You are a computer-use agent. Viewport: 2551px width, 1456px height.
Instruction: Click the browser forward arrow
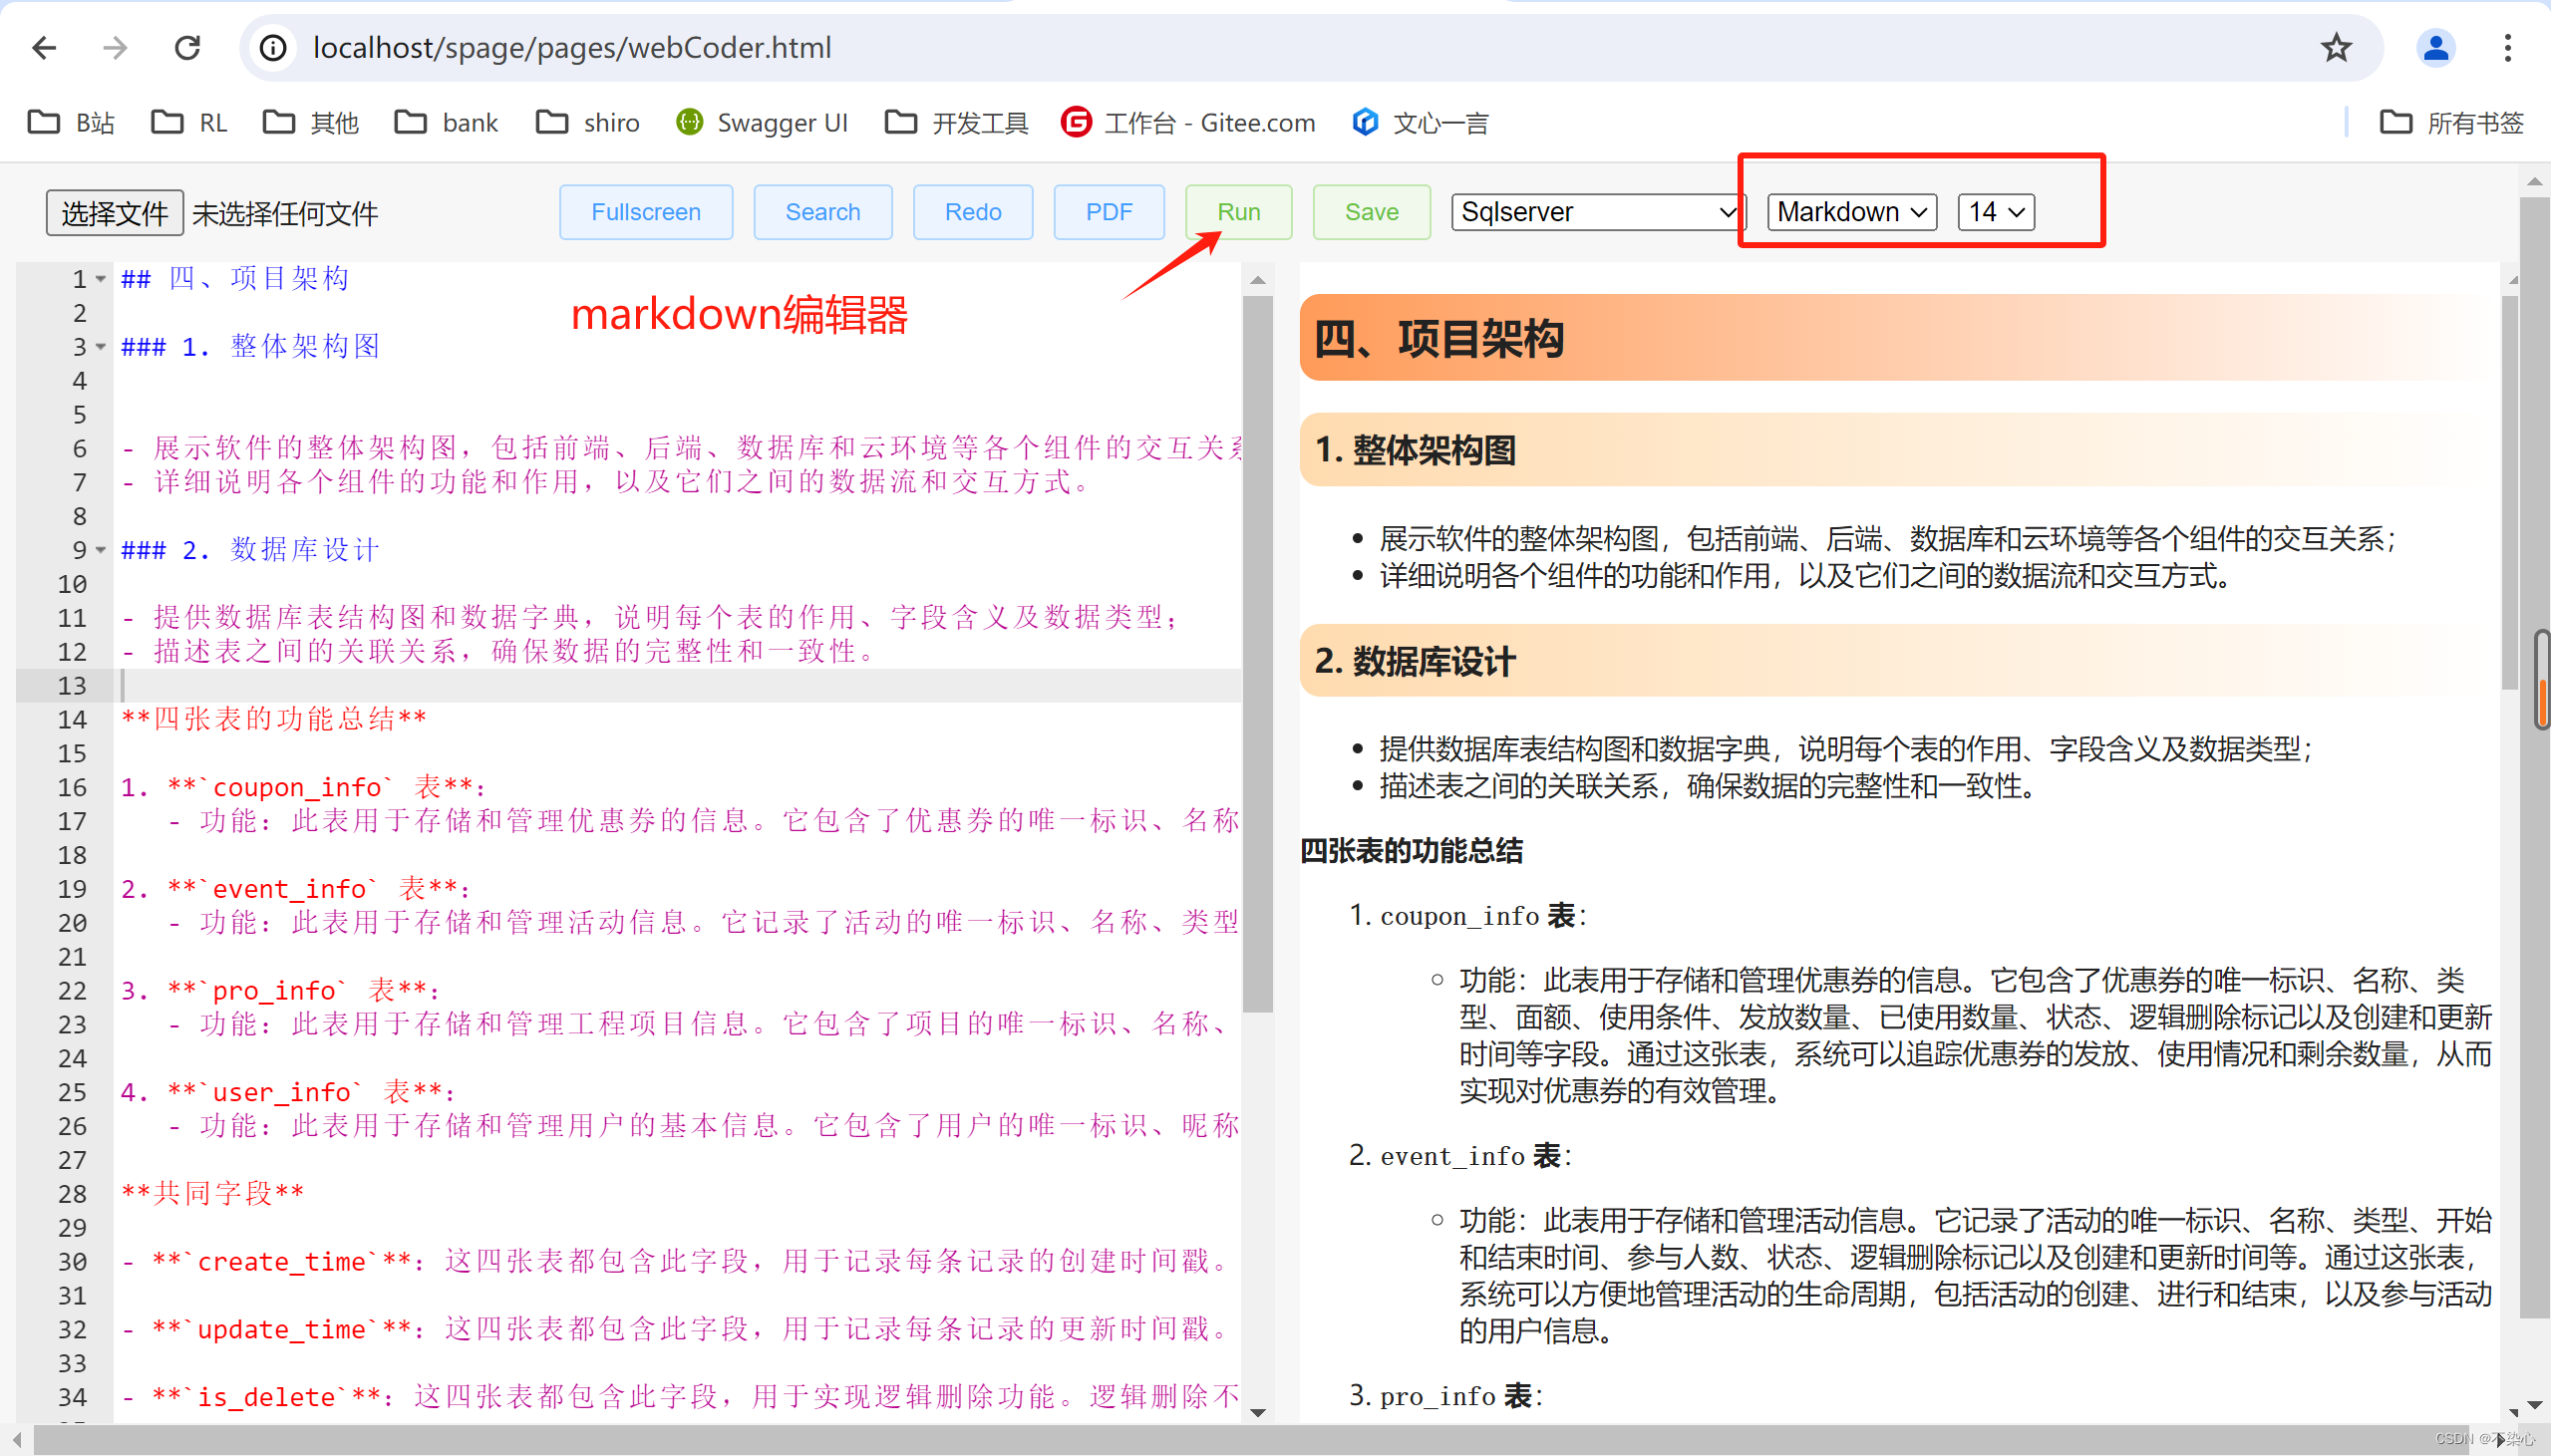(x=116, y=47)
